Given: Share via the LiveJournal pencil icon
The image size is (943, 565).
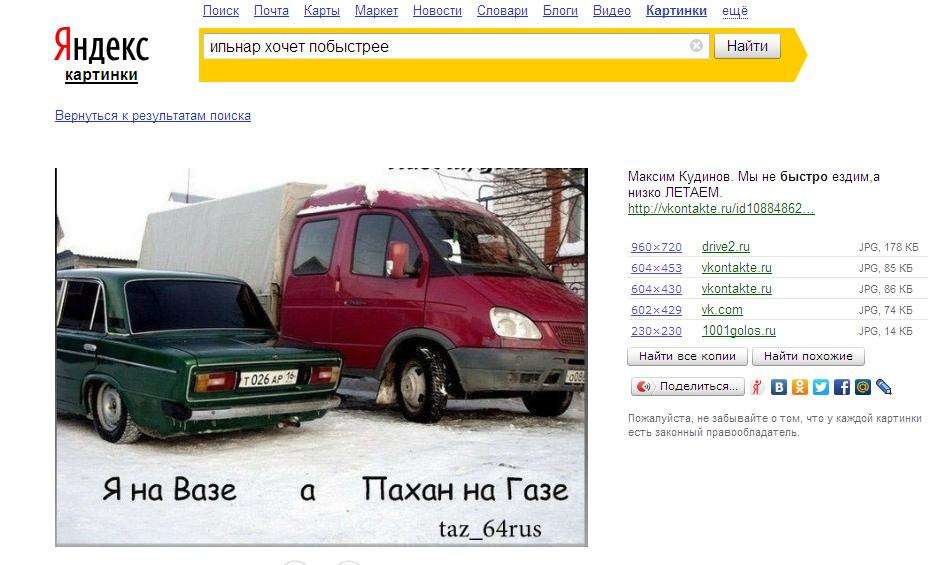Looking at the screenshot, I should tap(883, 387).
